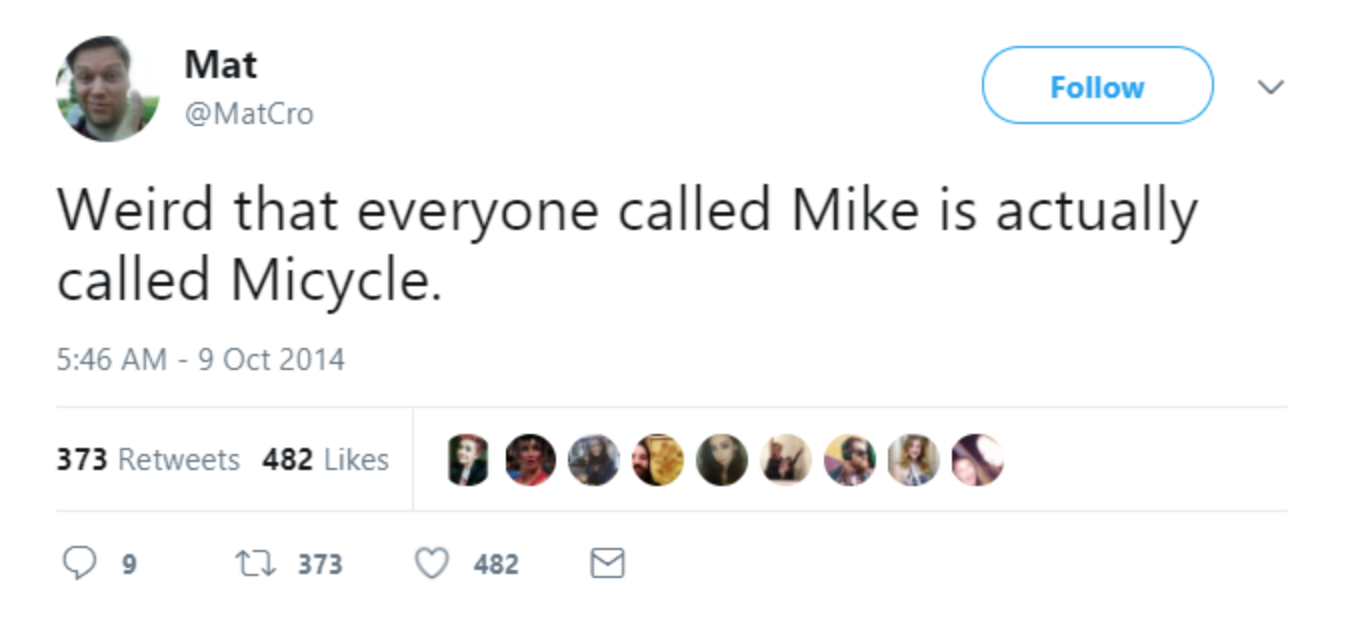Expand the chevron menu beside Follow

click(x=1270, y=87)
